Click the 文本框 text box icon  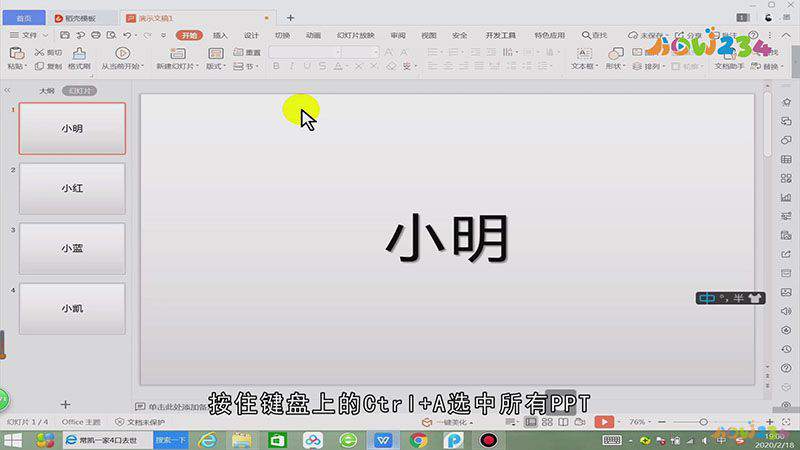pos(584,53)
